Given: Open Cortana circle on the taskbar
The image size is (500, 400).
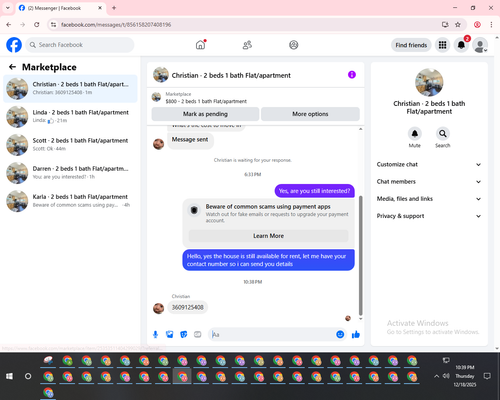Looking at the screenshot, I should pyautogui.click(x=28, y=376).
